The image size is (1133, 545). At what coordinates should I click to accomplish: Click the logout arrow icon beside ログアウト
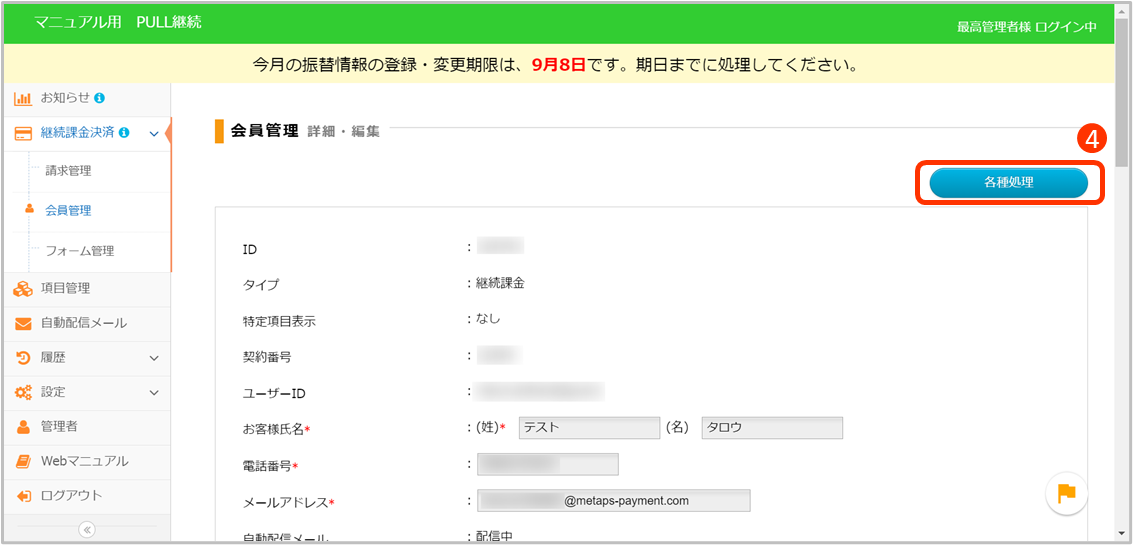pyautogui.click(x=23, y=496)
